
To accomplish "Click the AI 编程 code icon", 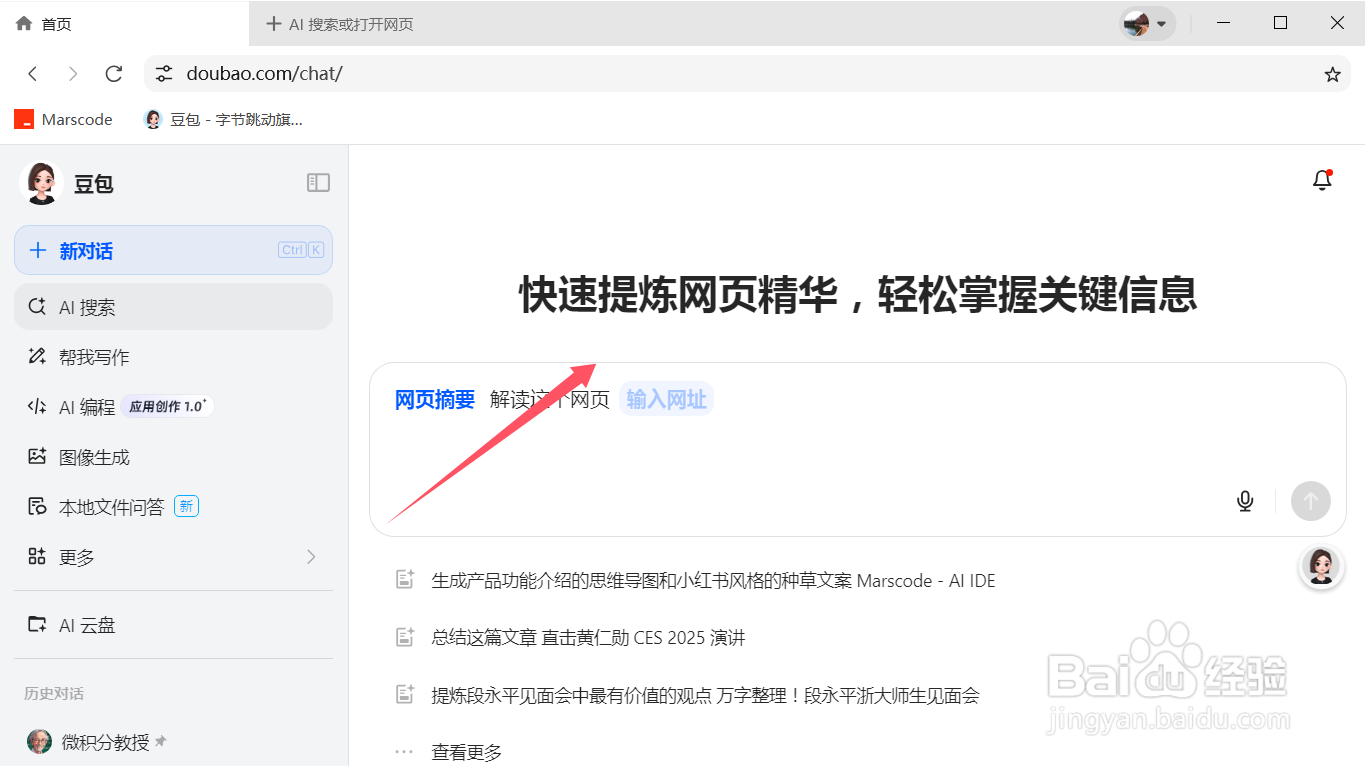I will click(37, 407).
